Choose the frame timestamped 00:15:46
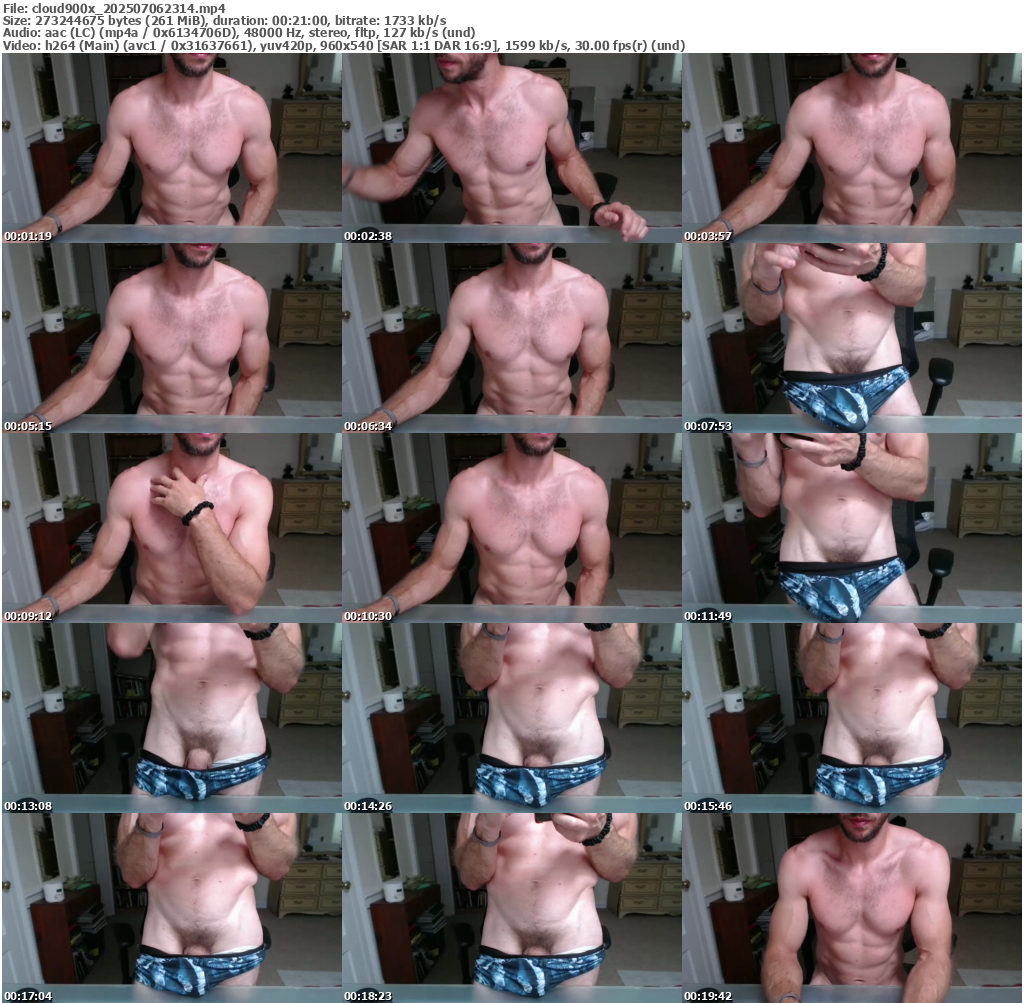The height and width of the screenshot is (1003, 1024). pyautogui.click(x=852, y=718)
